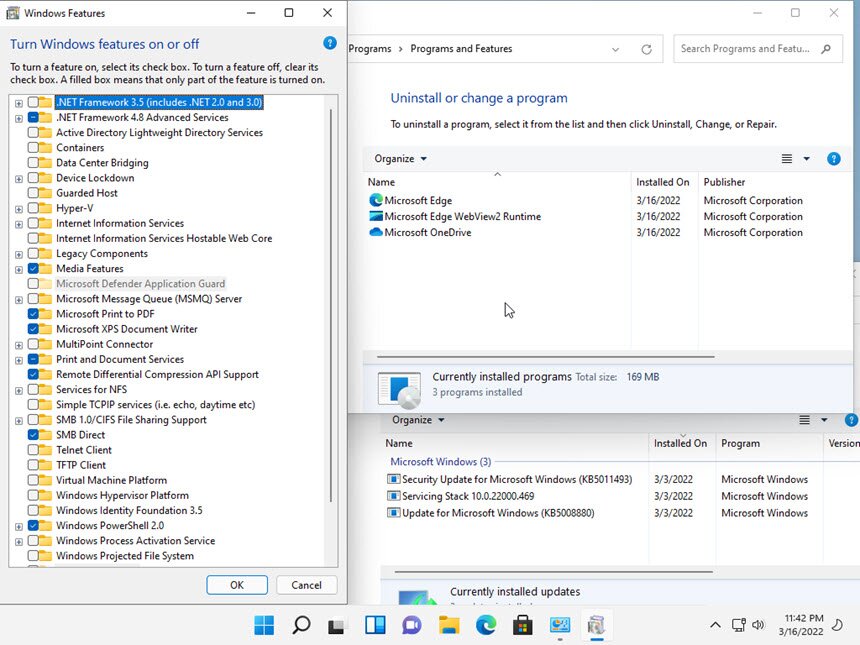Enable .NET Framework 3.5 checkbox
860x645 pixels.
(33, 102)
